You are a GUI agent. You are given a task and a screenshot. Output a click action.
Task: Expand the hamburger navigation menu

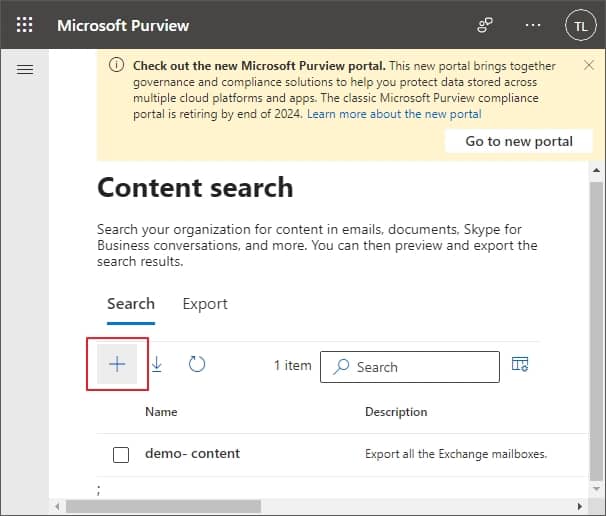25,70
